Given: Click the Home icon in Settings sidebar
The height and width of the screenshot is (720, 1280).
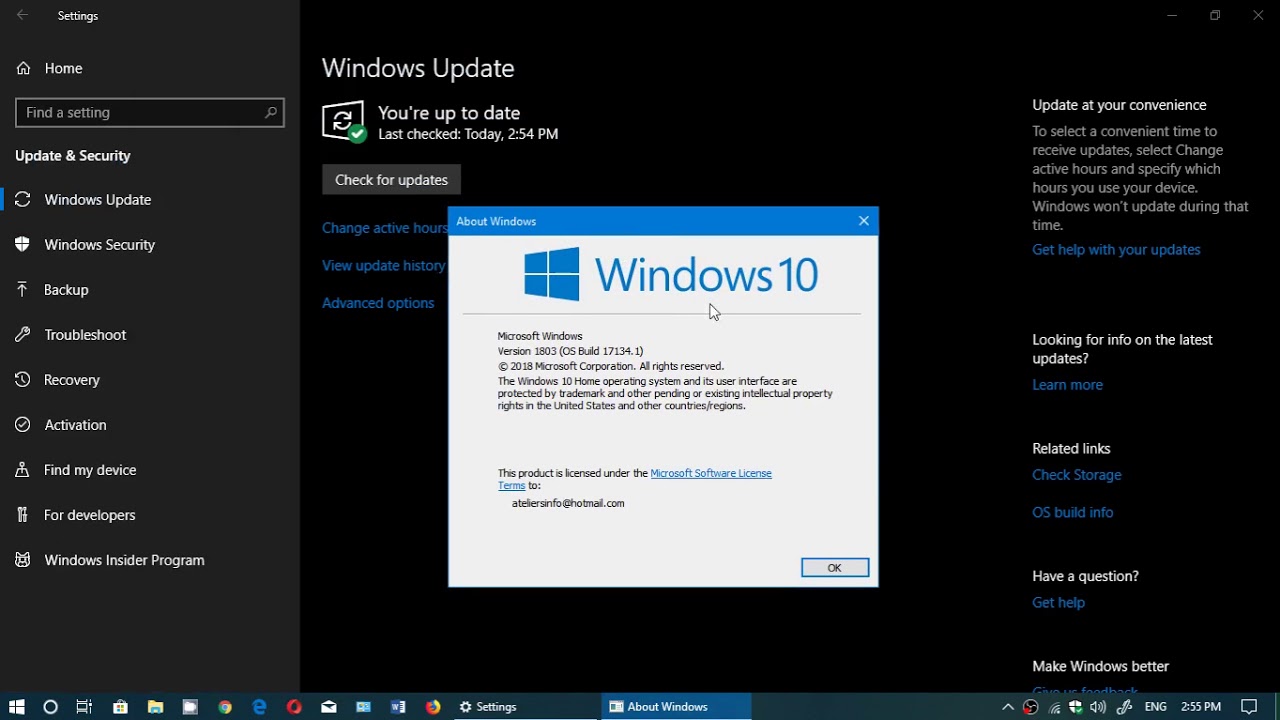Looking at the screenshot, I should pyautogui.click(x=23, y=68).
